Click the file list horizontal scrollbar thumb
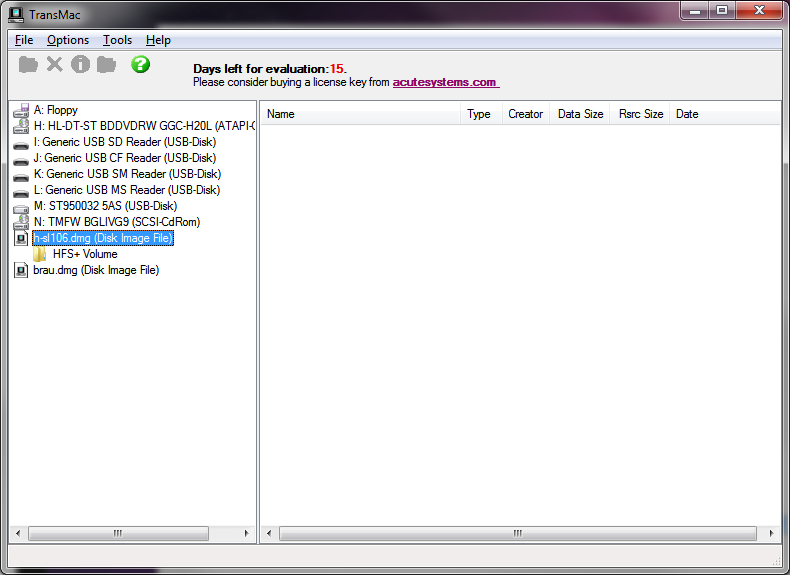The width and height of the screenshot is (790, 575). tap(518, 533)
